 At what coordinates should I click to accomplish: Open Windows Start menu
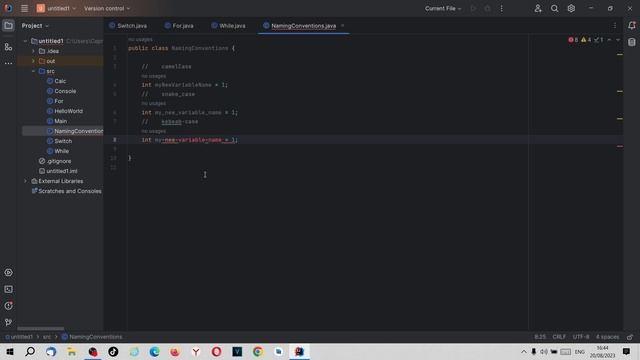(9, 352)
